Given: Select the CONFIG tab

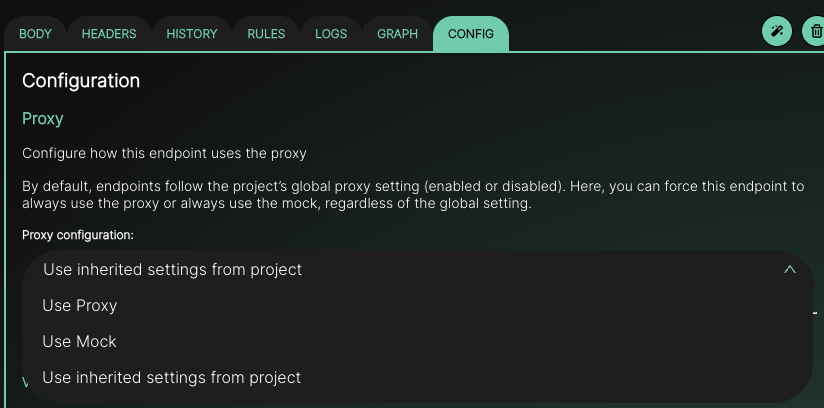Looking at the screenshot, I should pyautogui.click(x=471, y=34).
